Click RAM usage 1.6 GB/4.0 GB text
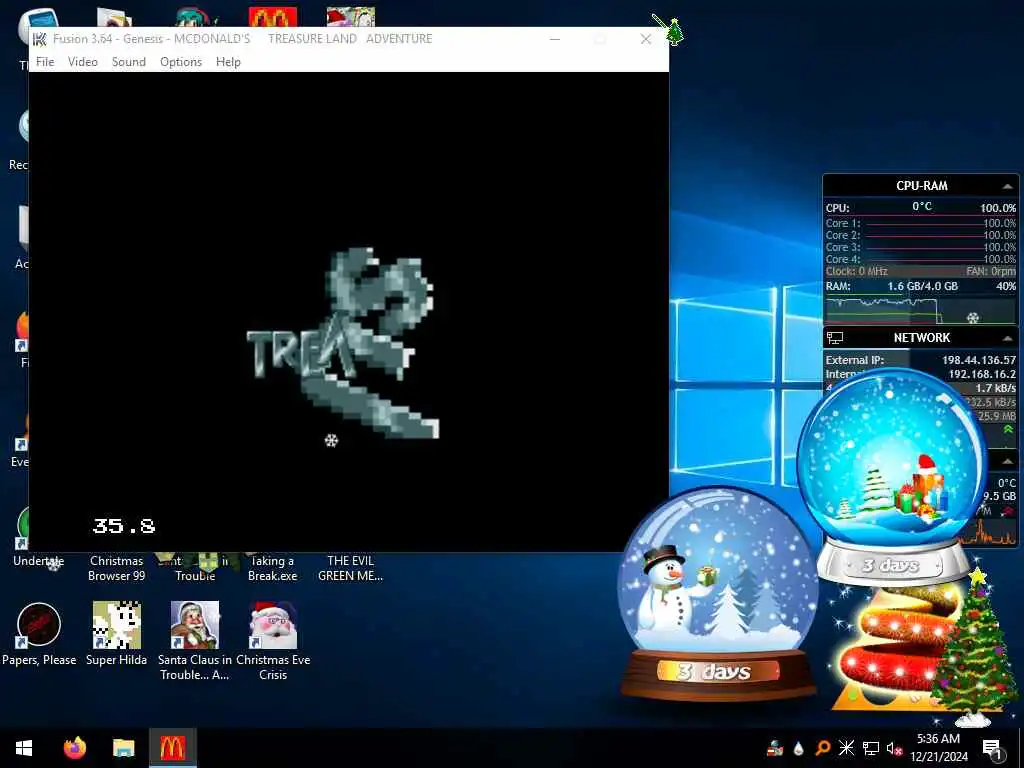The image size is (1024, 768). 922,286
